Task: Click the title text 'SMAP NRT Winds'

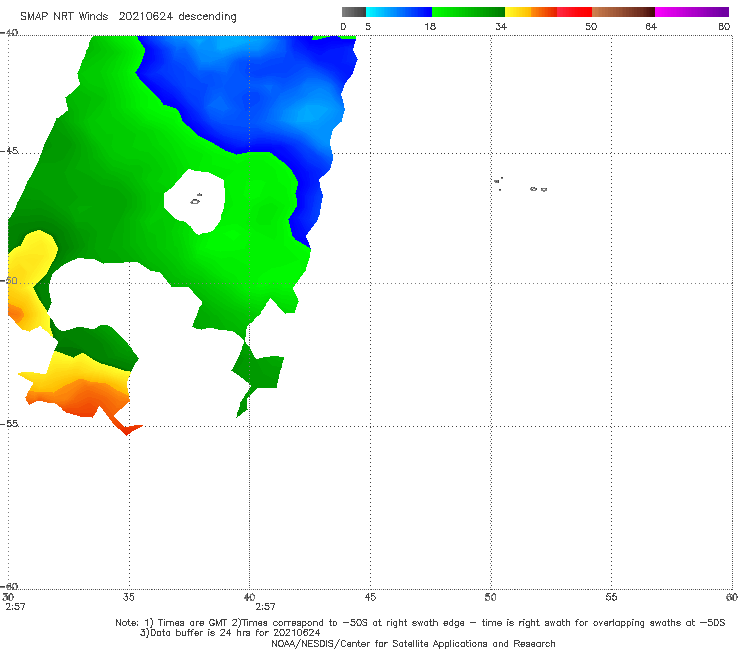Action: click(x=64, y=17)
